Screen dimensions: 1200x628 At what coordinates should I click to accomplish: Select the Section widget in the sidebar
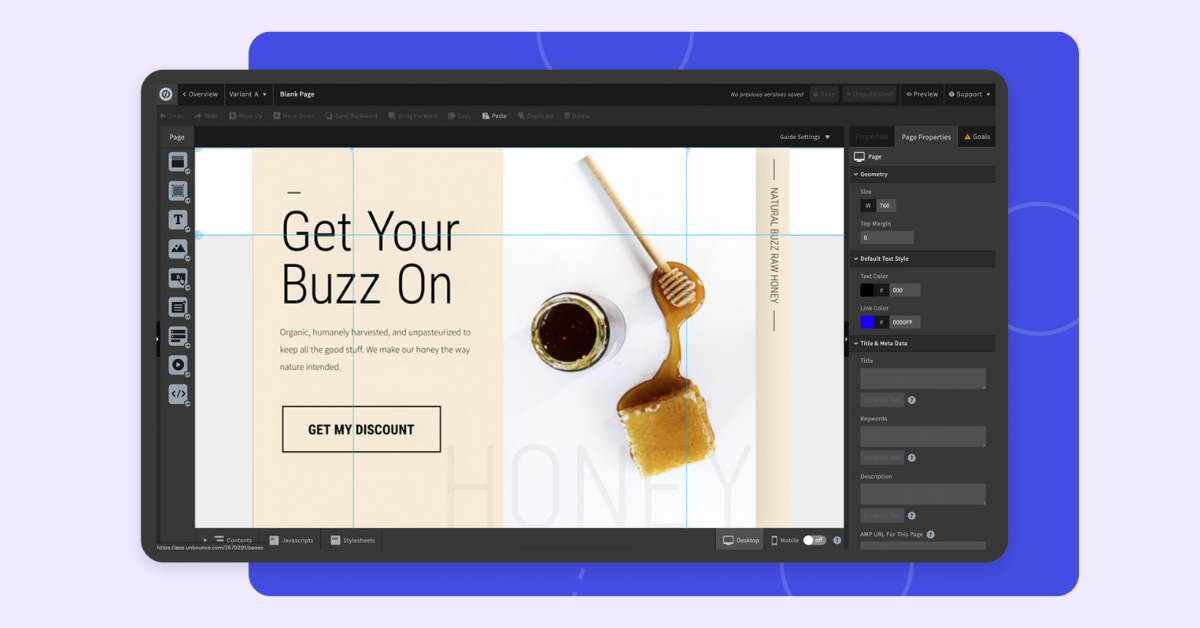178,162
